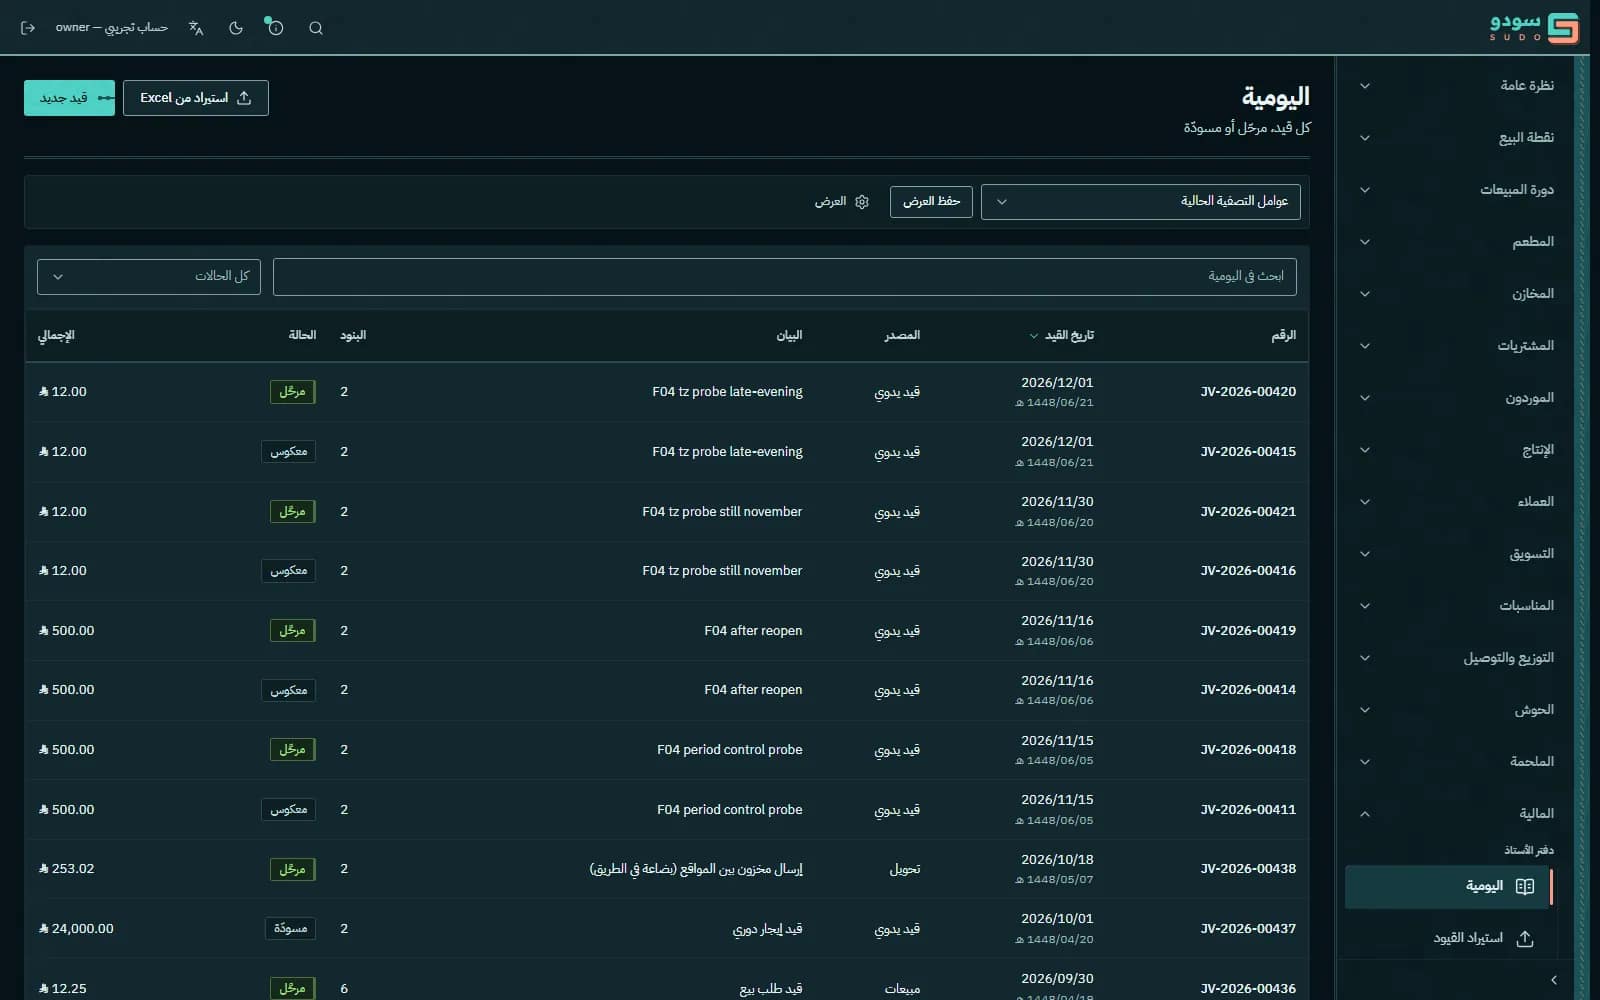
Task: Click the ابحث في اليومية search field
Action: (785, 277)
